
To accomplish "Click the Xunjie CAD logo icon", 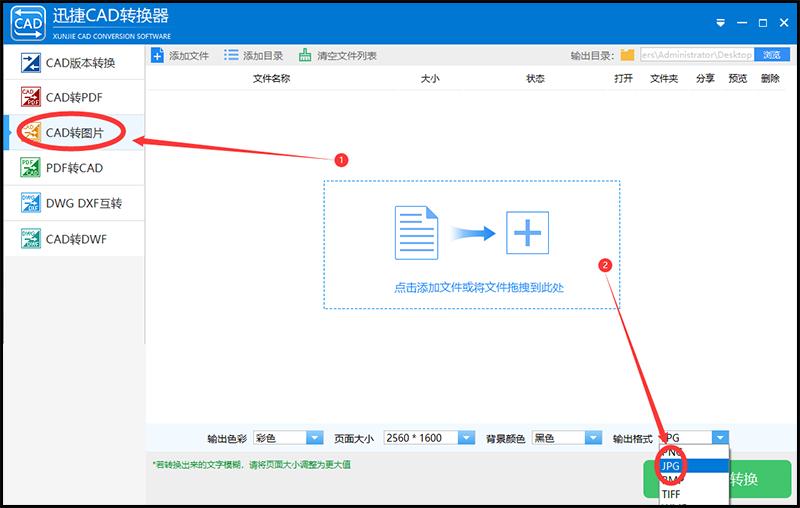I will 28,23.
